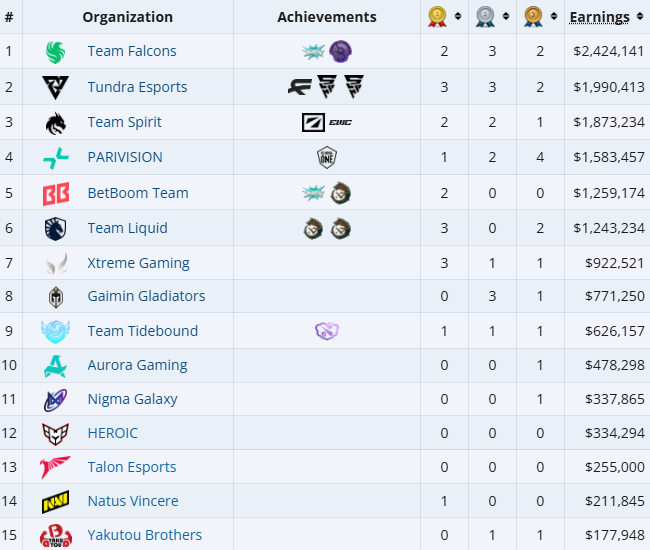This screenshot has width=650, height=550.
Task: Click Team Tidebound's purple achievement icon
Action: pyautogui.click(x=327, y=331)
